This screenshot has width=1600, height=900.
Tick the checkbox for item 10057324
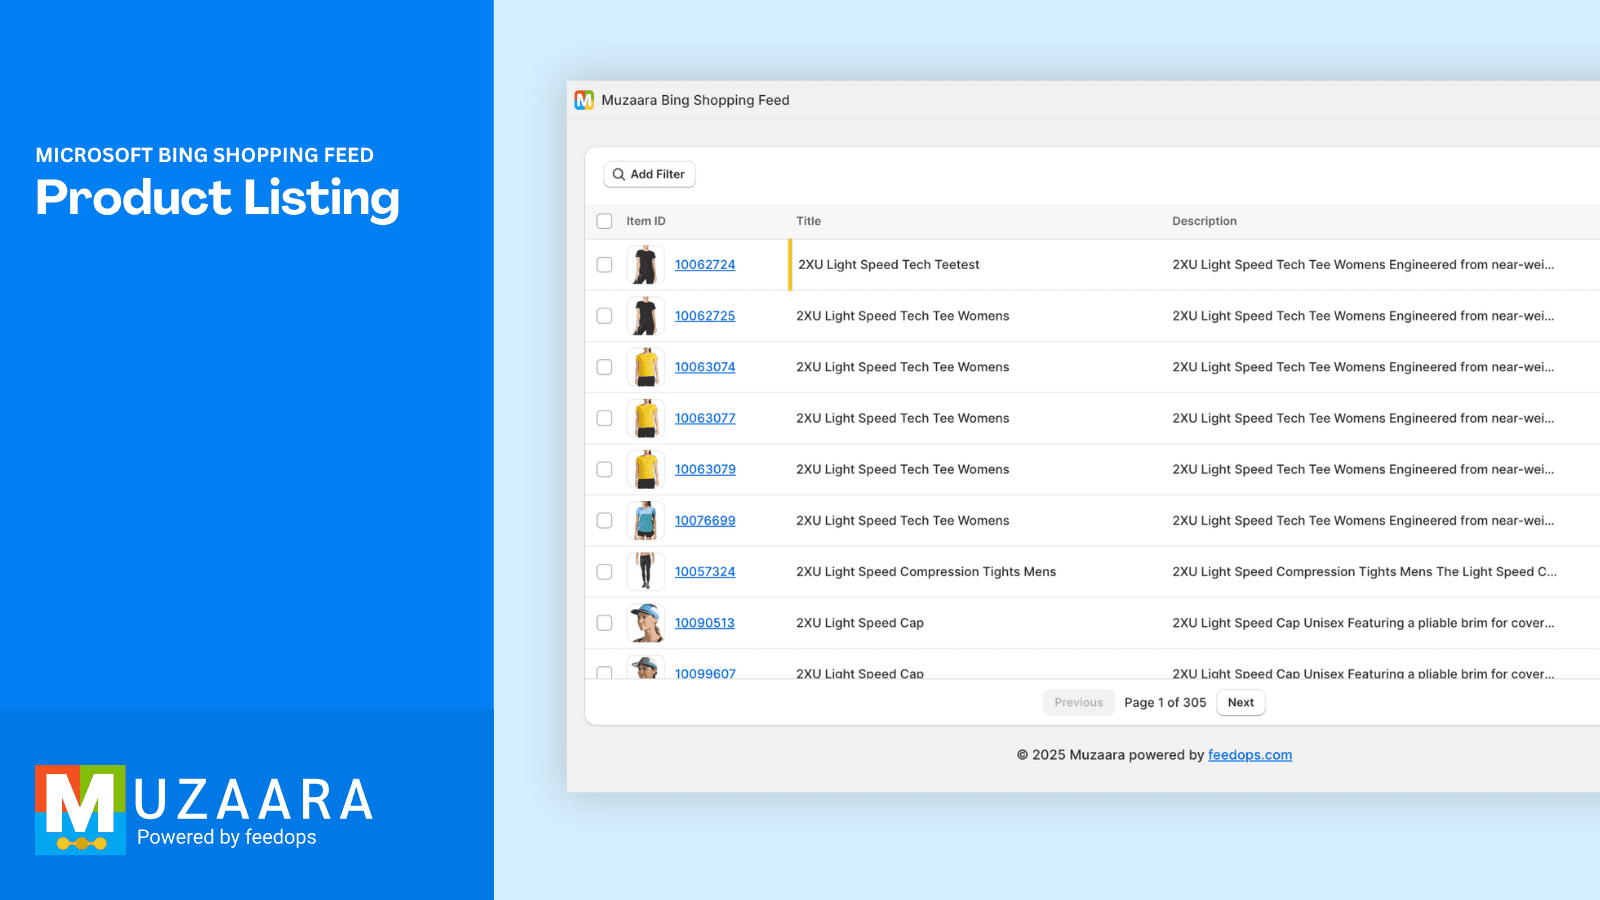[604, 572]
